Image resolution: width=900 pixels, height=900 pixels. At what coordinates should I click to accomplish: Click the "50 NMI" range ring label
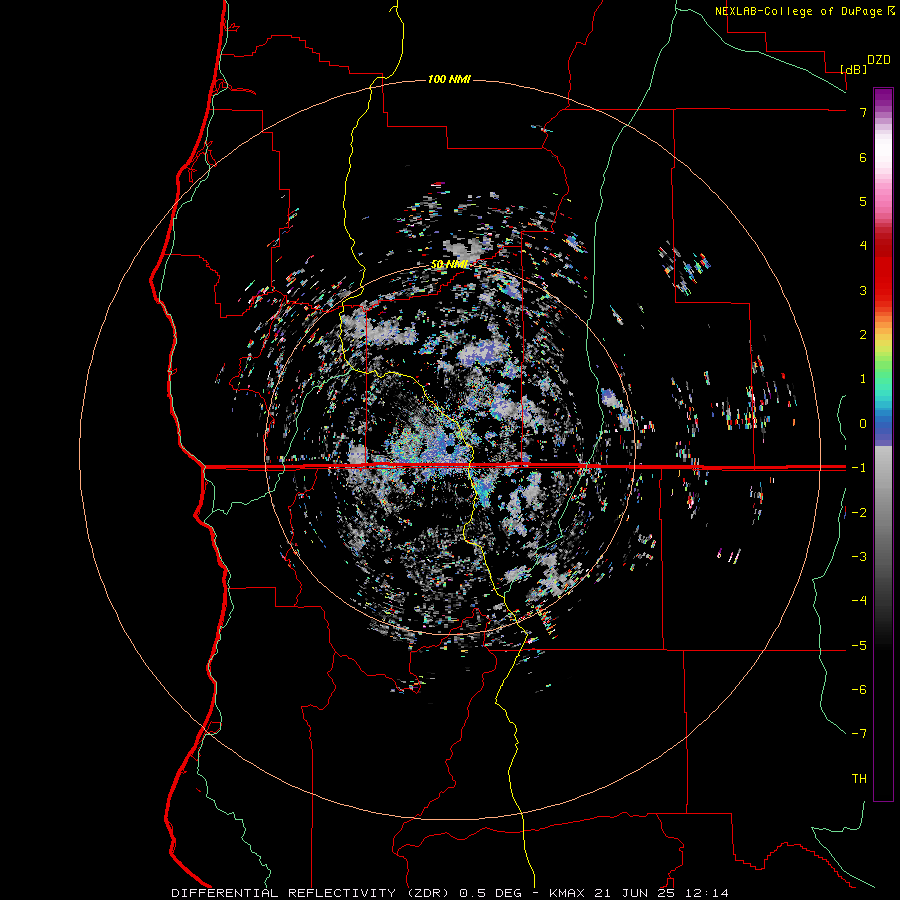pyautogui.click(x=449, y=264)
